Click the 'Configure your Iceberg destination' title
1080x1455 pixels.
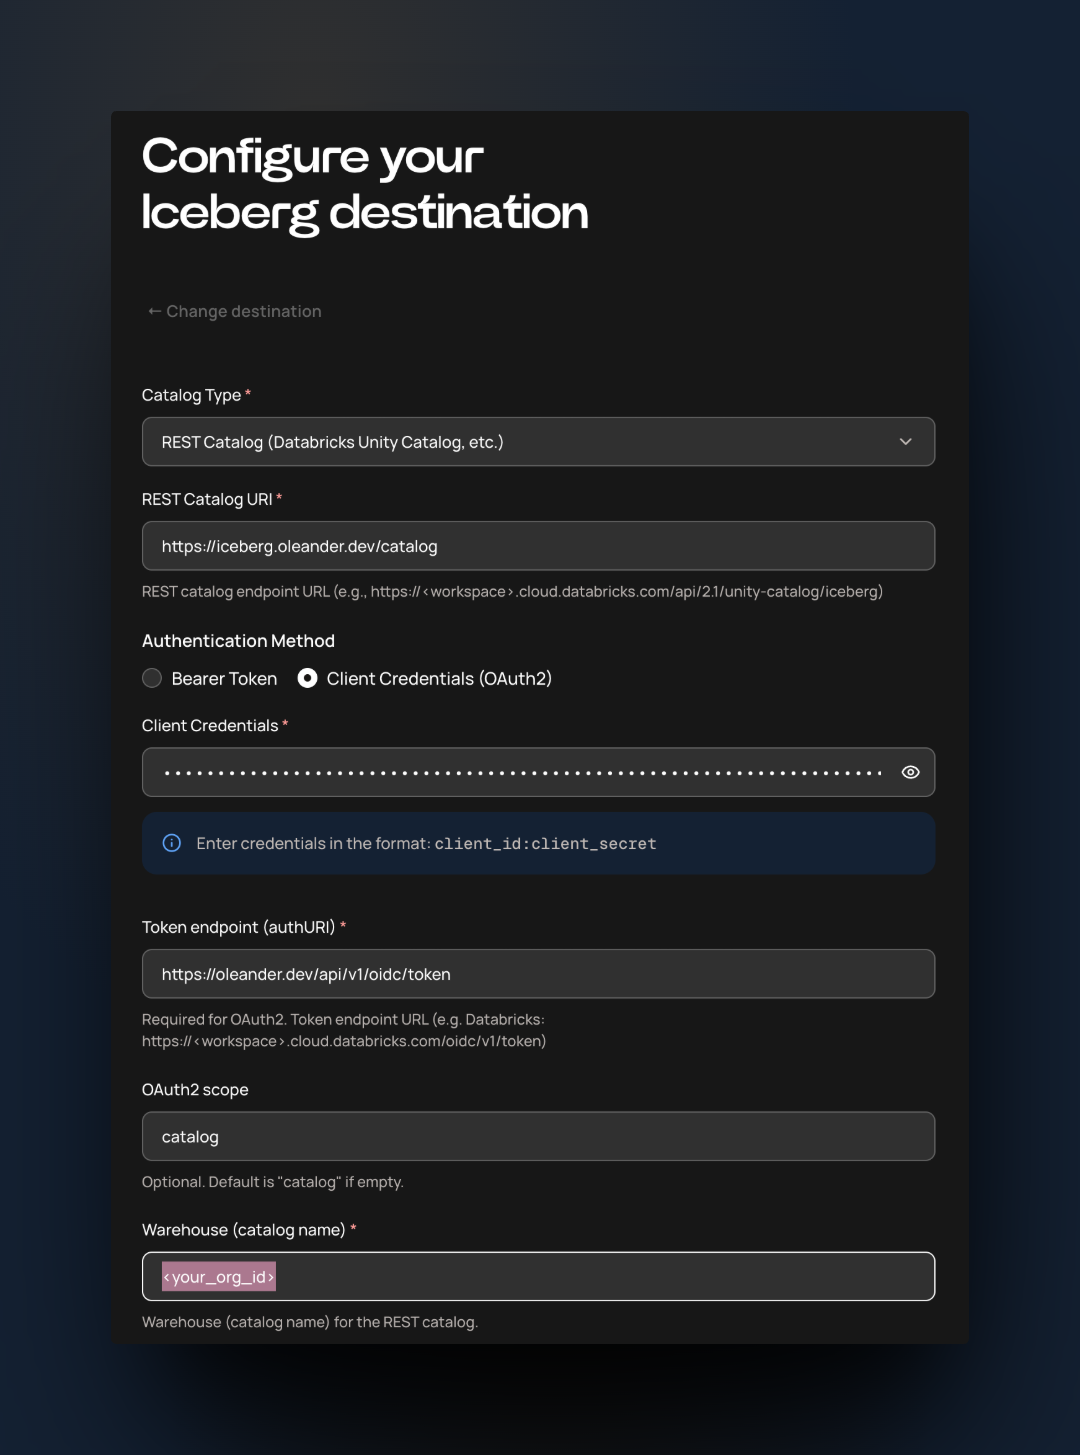coord(365,184)
